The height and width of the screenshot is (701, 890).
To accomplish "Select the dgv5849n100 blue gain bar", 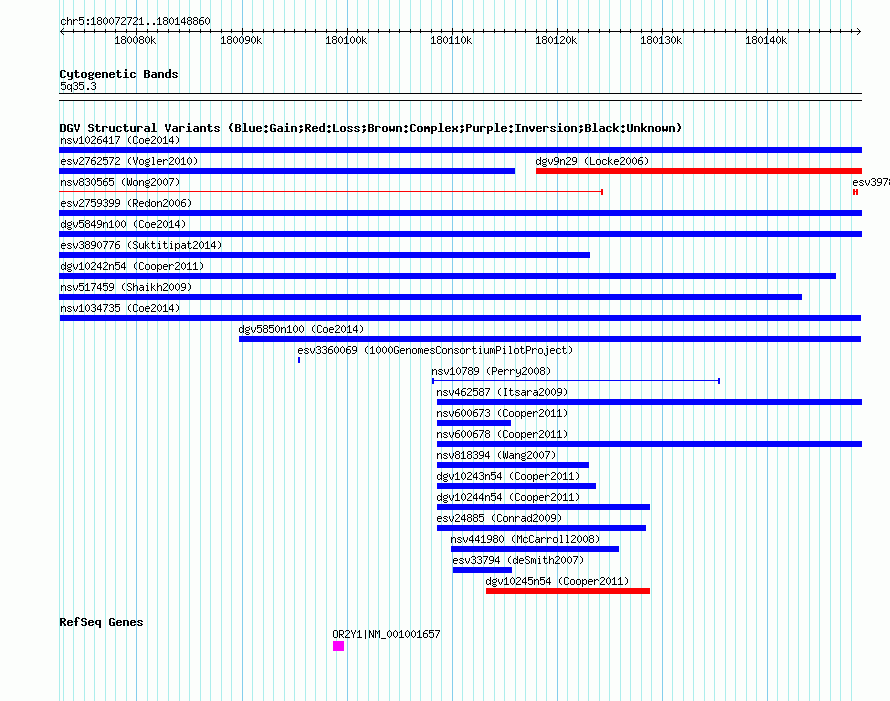I will [461, 234].
